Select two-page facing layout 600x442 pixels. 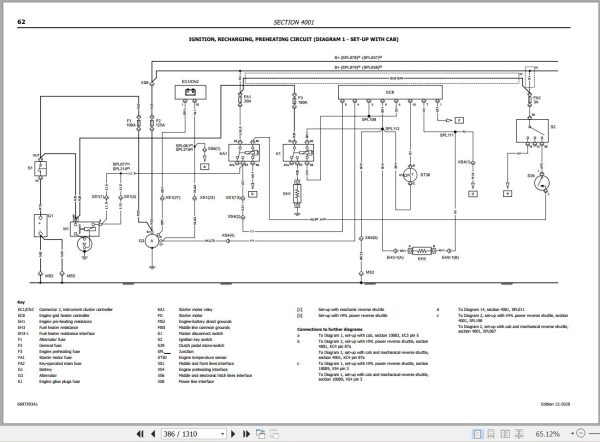click(505, 434)
